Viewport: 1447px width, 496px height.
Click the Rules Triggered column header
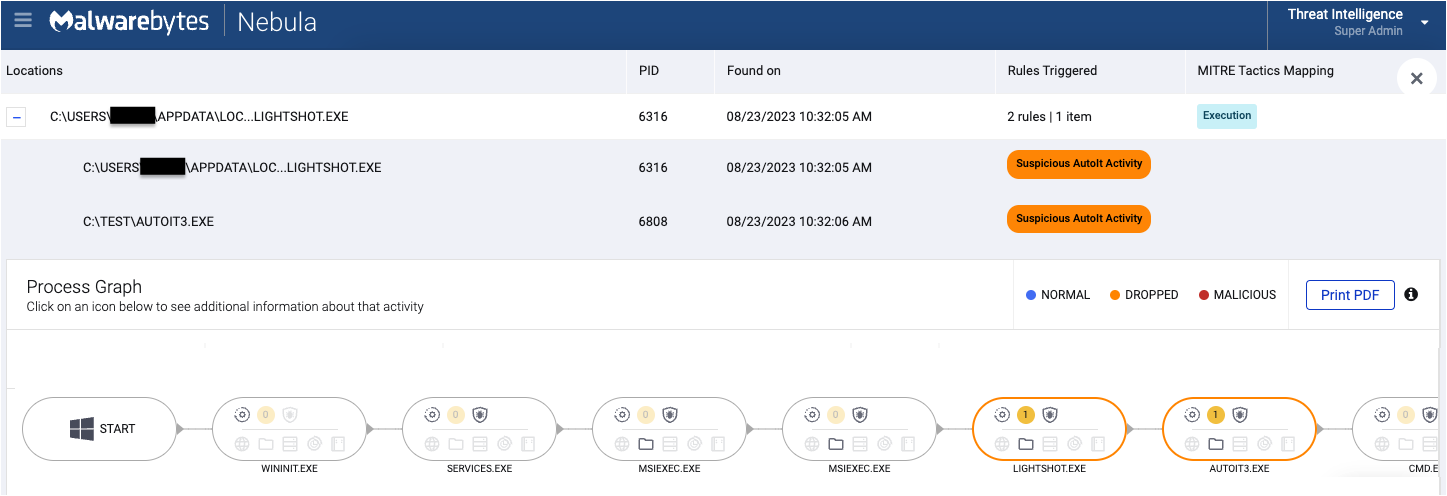1052,71
